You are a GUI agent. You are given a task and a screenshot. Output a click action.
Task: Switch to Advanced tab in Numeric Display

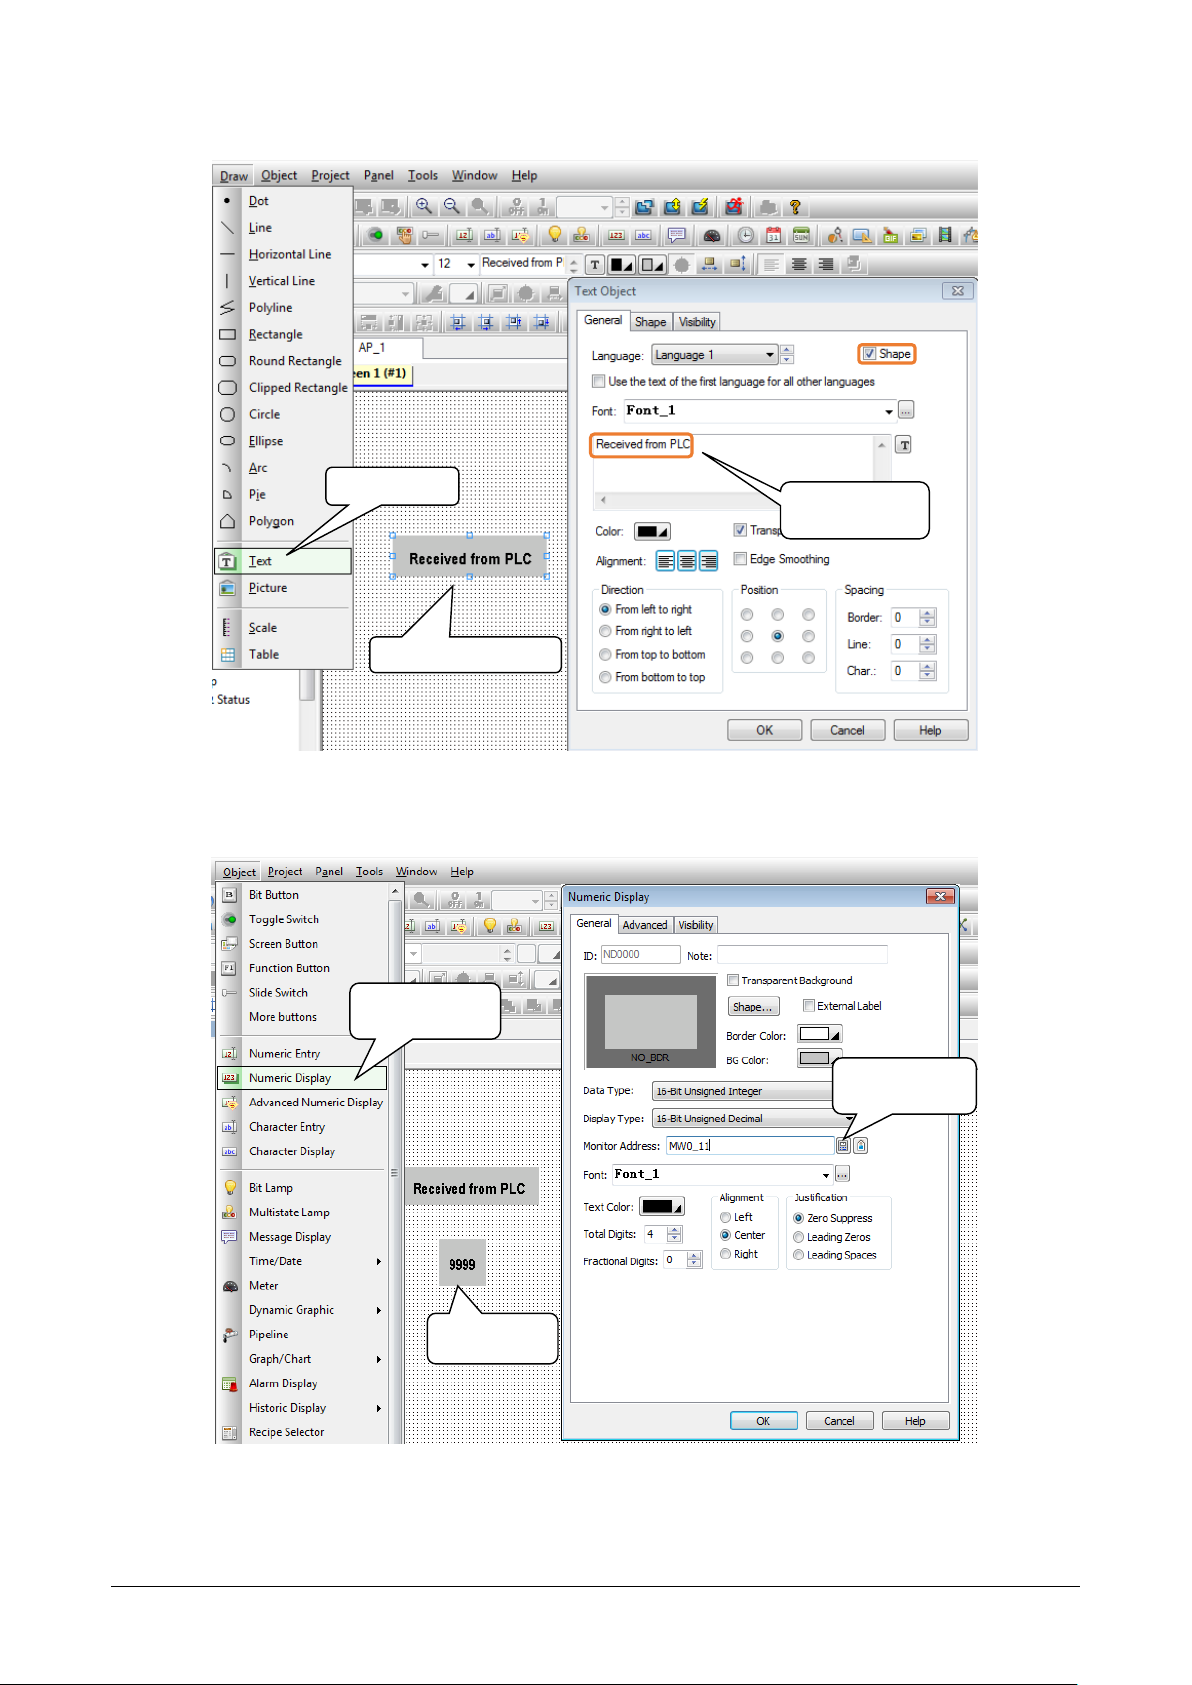[x=645, y=925]
